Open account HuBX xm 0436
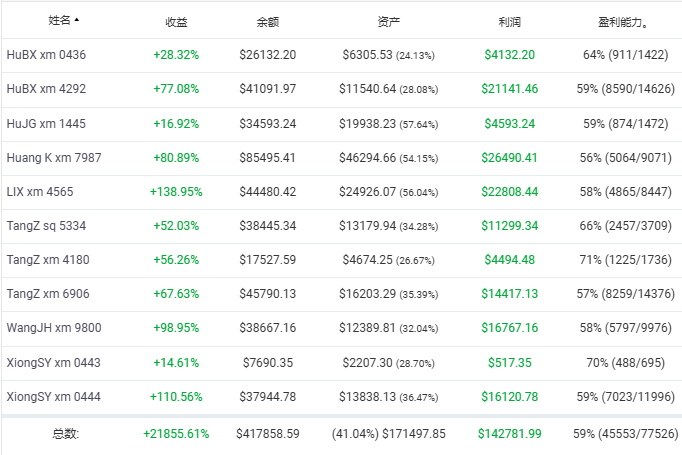 46,55
